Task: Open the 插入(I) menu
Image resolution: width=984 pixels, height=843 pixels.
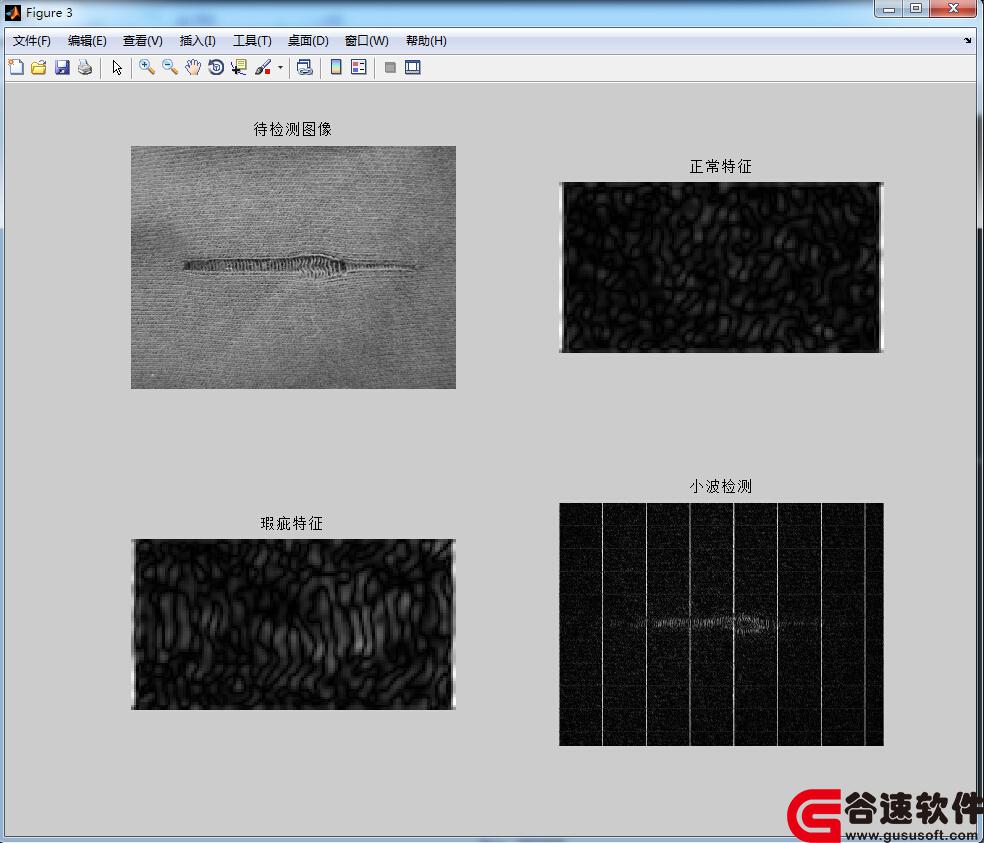Action: point(197,41)
